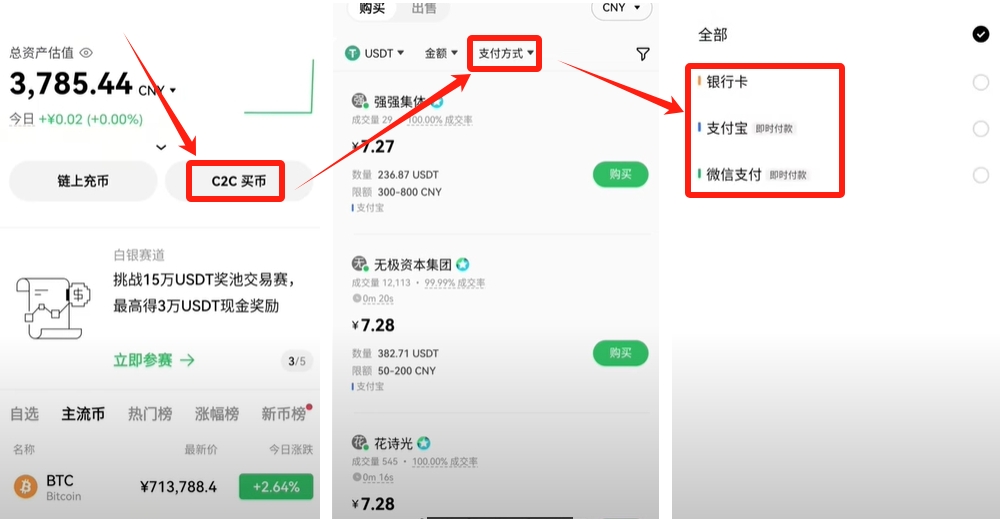Open the 金额 dropdown
Image resolution: width=1001 pixels, height=520 pixels.
pyautogui.click(x=441, y=54)
